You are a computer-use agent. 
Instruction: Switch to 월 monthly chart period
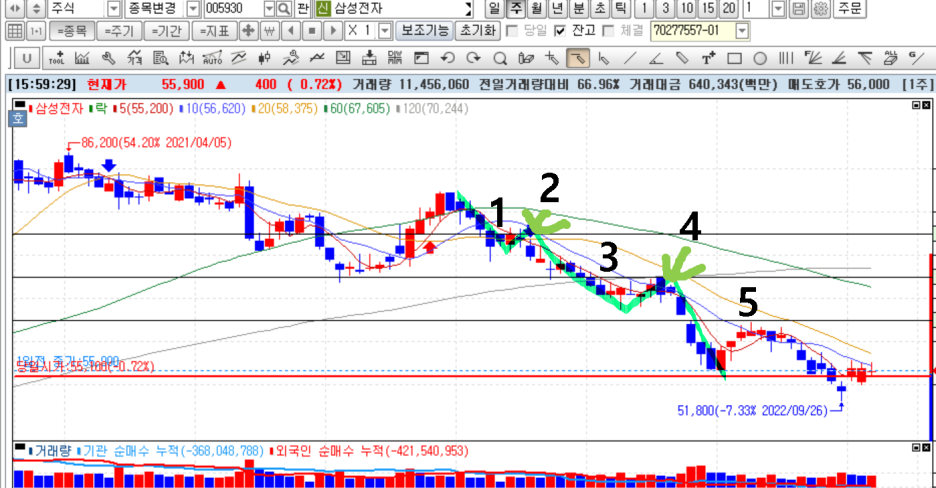coord(537,9)
